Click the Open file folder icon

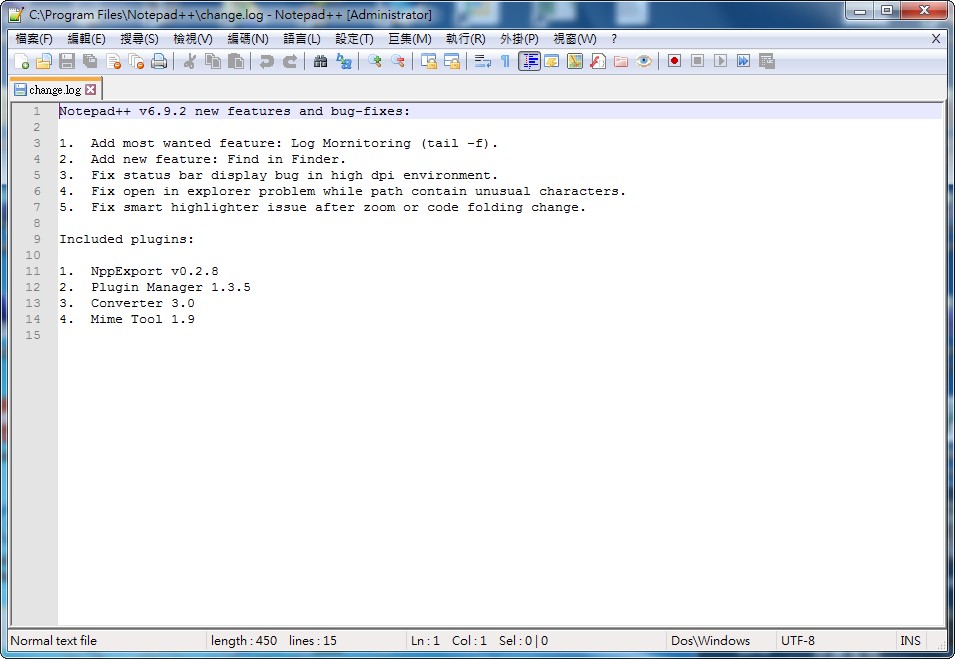tap(44, 61)
